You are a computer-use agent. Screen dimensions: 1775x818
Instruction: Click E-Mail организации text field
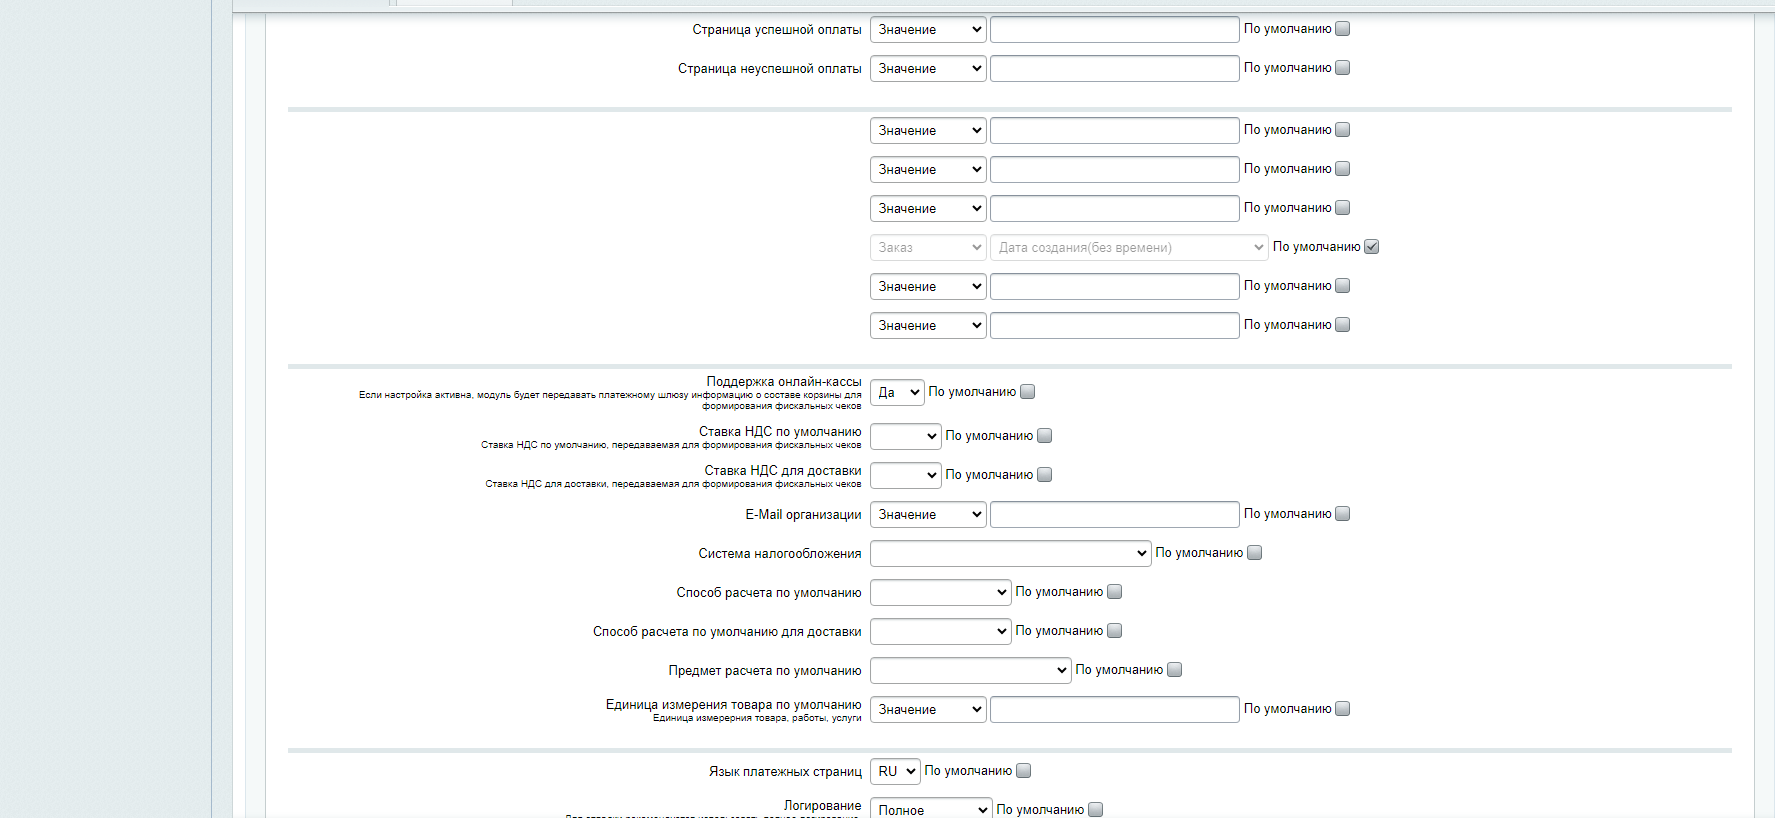point(1115,514)
